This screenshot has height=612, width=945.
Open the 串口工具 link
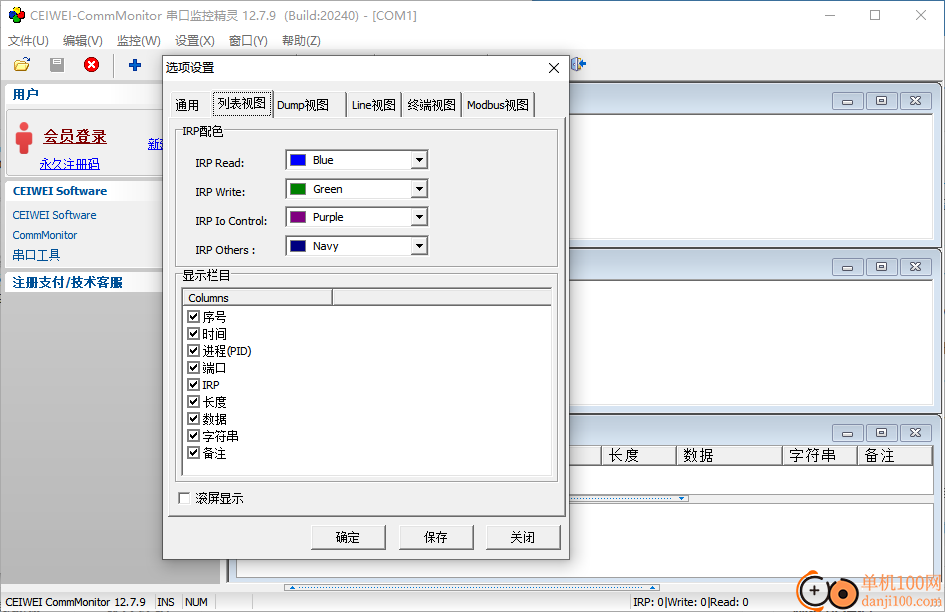[x=36, y=255]
